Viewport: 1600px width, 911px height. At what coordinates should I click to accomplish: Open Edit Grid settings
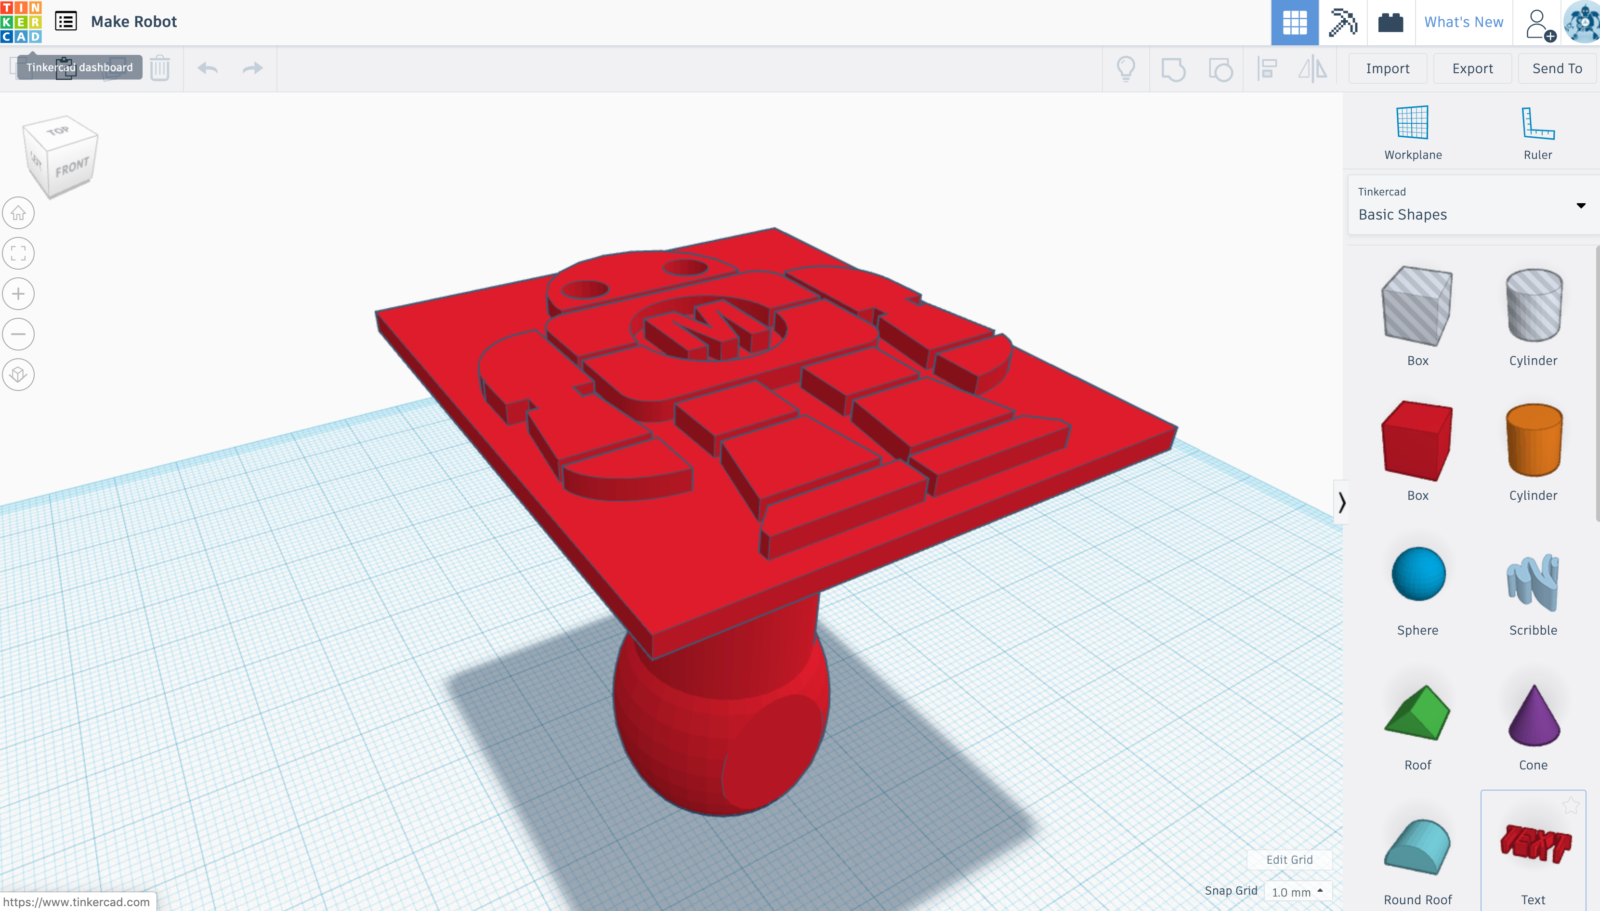point(1289,860)
